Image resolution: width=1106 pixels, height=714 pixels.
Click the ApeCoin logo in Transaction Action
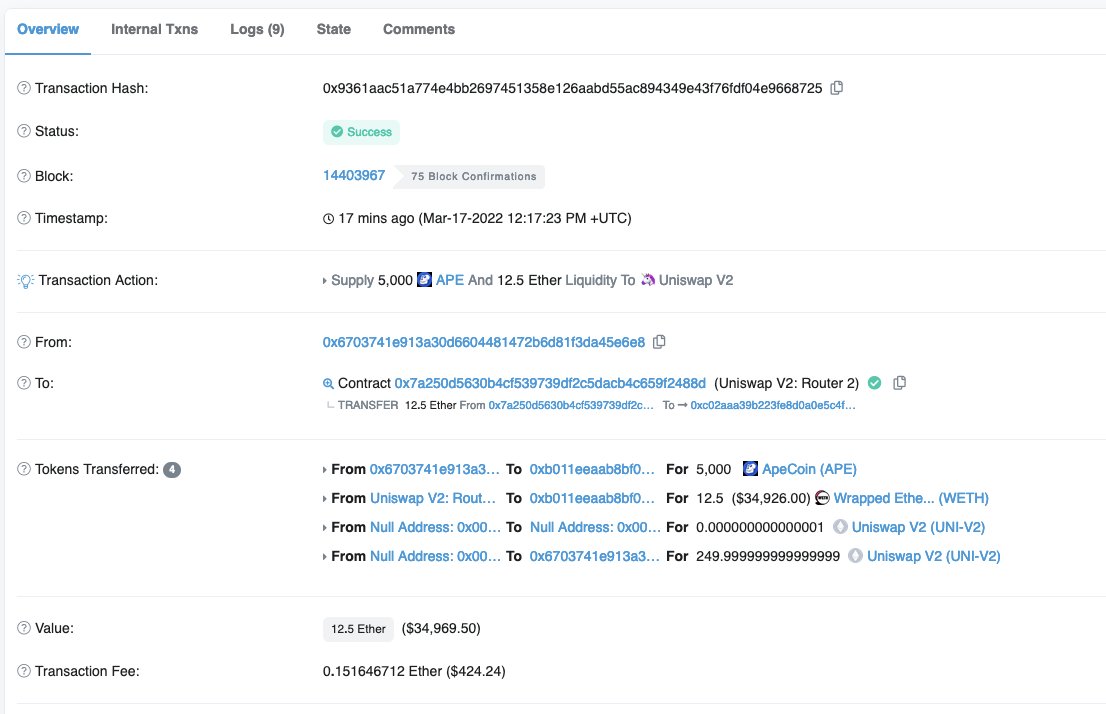(425, 280)
